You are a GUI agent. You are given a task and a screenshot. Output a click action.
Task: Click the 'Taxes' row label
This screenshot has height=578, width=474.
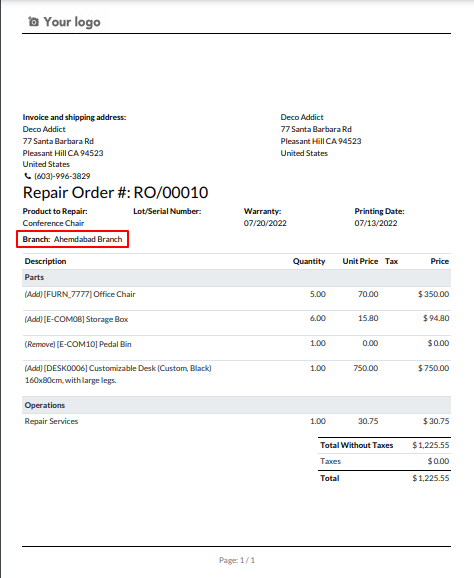[x=331, y=462]
